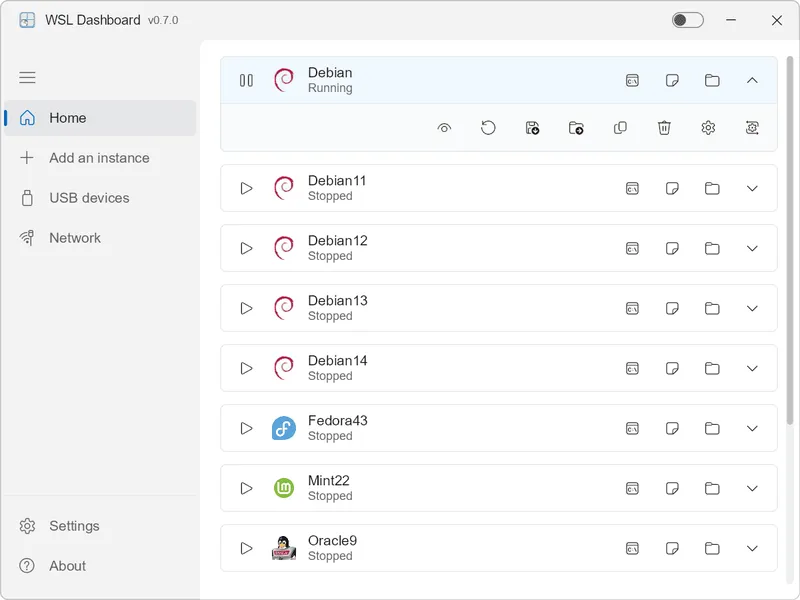Open terminal for Debian11
Image resolution: width=800 pixels, height=600 pixels.
632,189
